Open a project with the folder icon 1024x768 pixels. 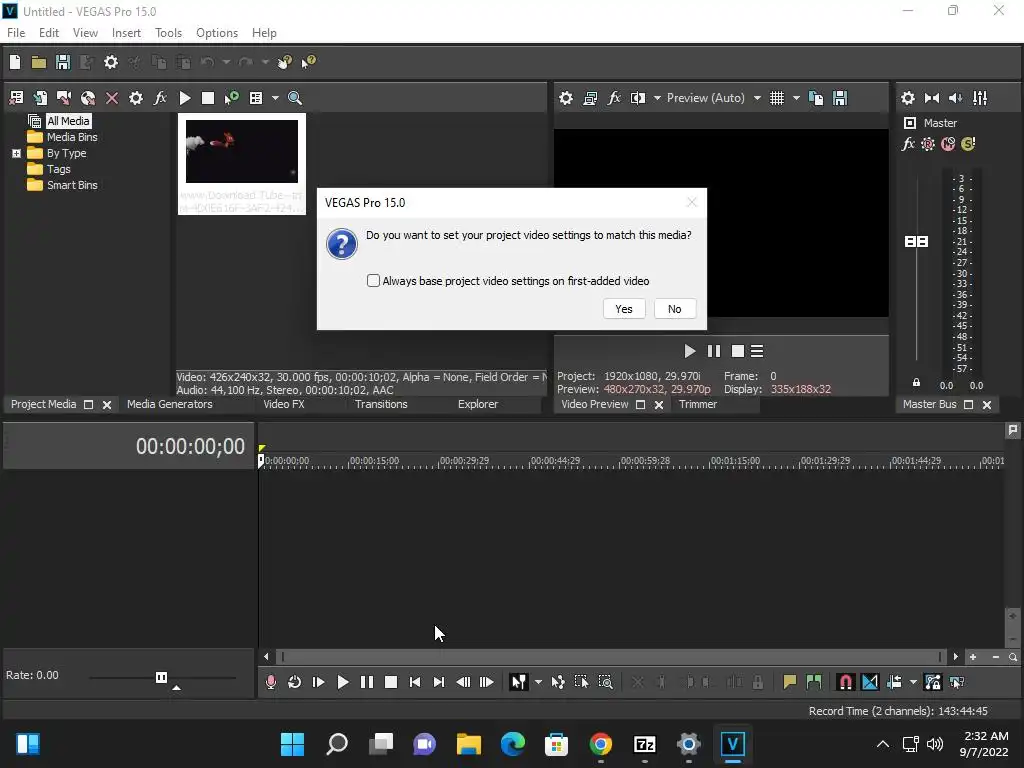(x=39, y=62)
